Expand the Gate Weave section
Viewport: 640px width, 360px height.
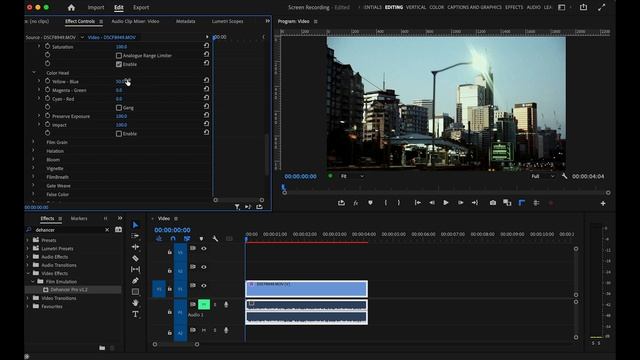pos(33,185)
